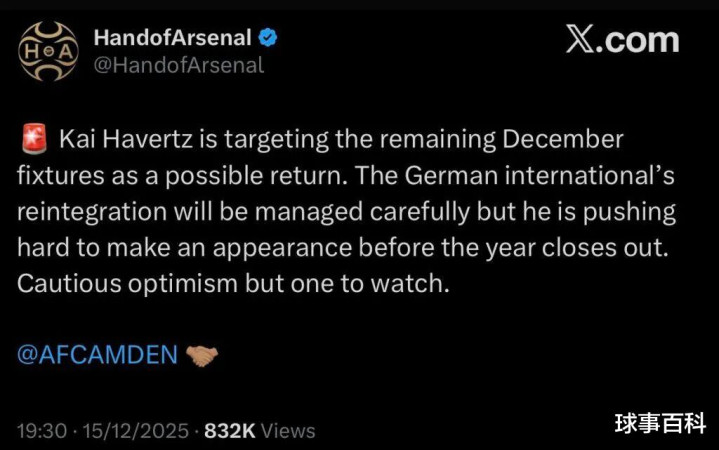Viewport: 719px width, 450px height.
Task: Open the @AFCAMDEN mention
Action: coord(97,354)
